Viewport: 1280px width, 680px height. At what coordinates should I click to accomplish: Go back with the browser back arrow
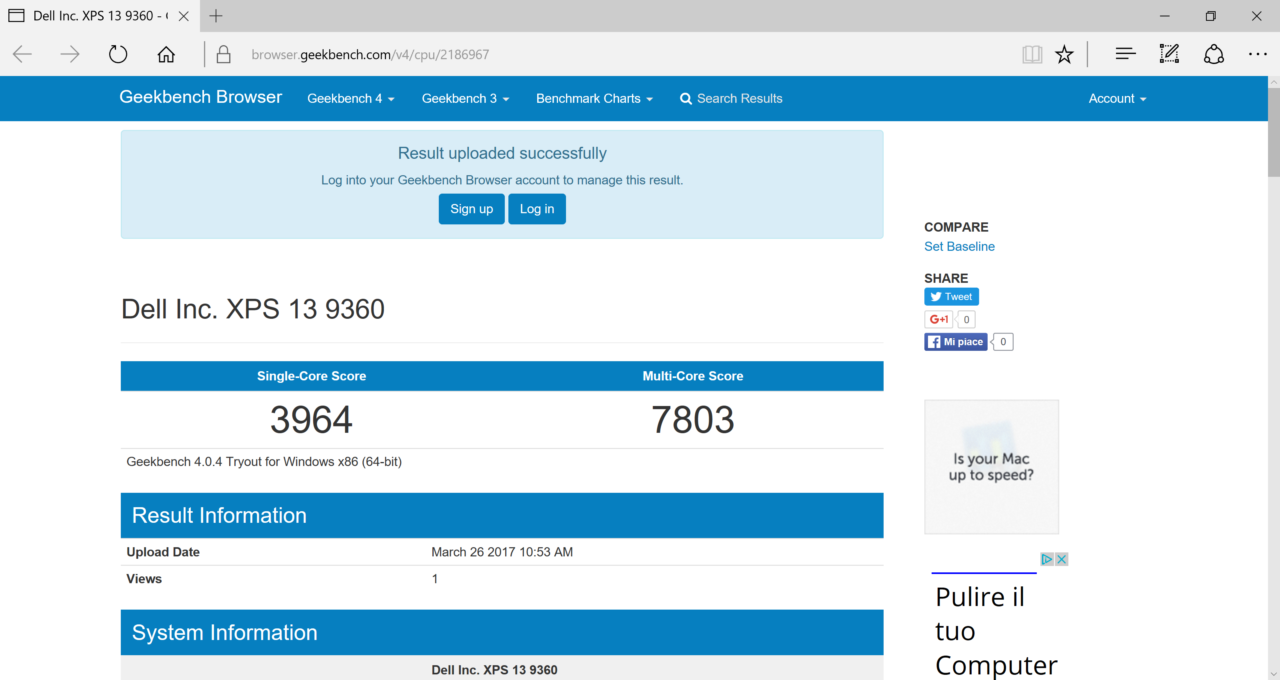tap(22, 54)
